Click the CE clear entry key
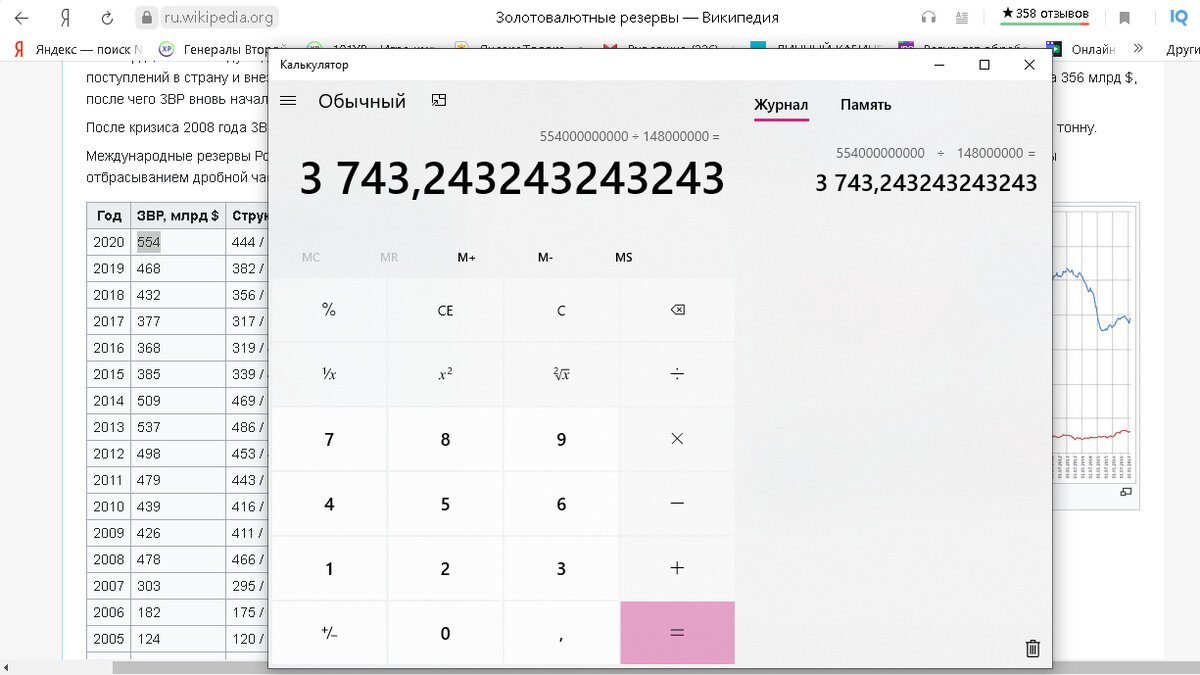 pyautogui.click(x=445, y=310)
